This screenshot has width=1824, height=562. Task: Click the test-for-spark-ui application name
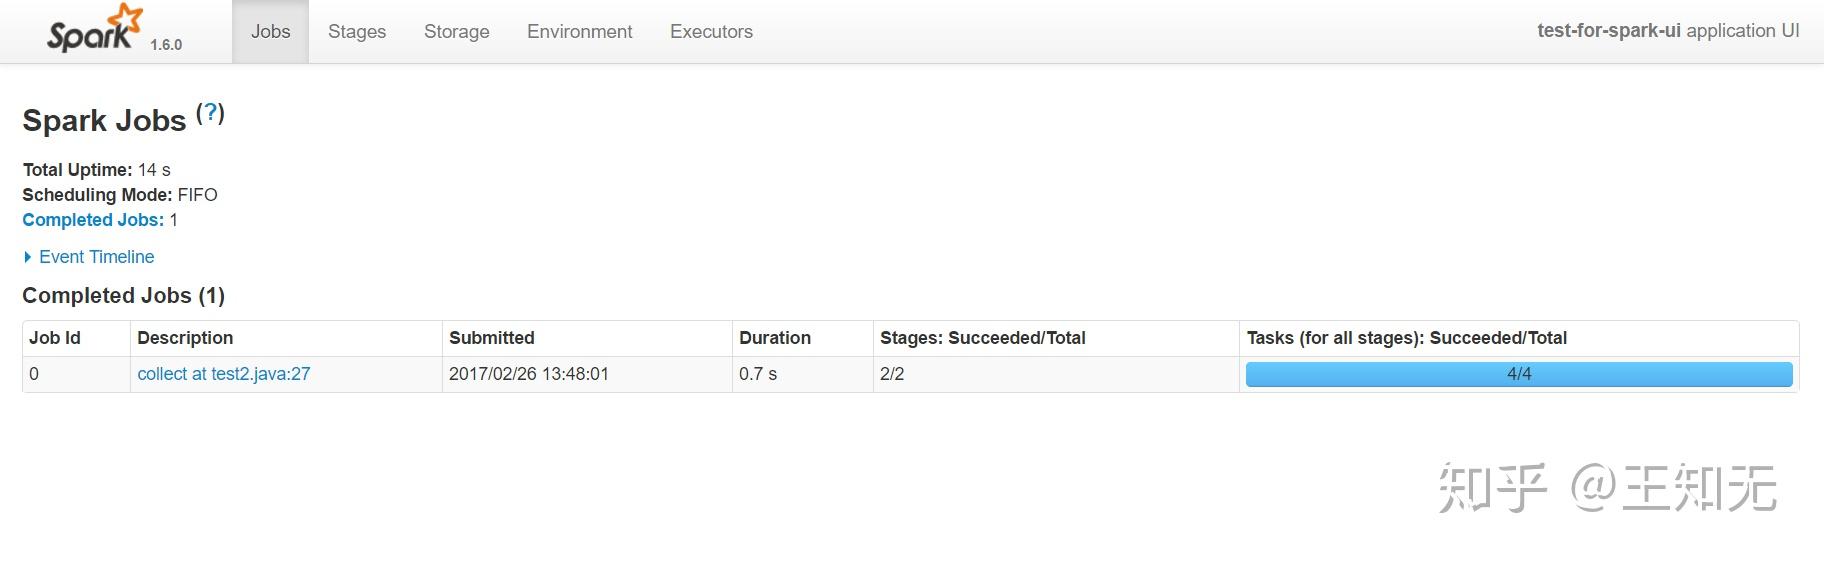tap(1608, 31)
